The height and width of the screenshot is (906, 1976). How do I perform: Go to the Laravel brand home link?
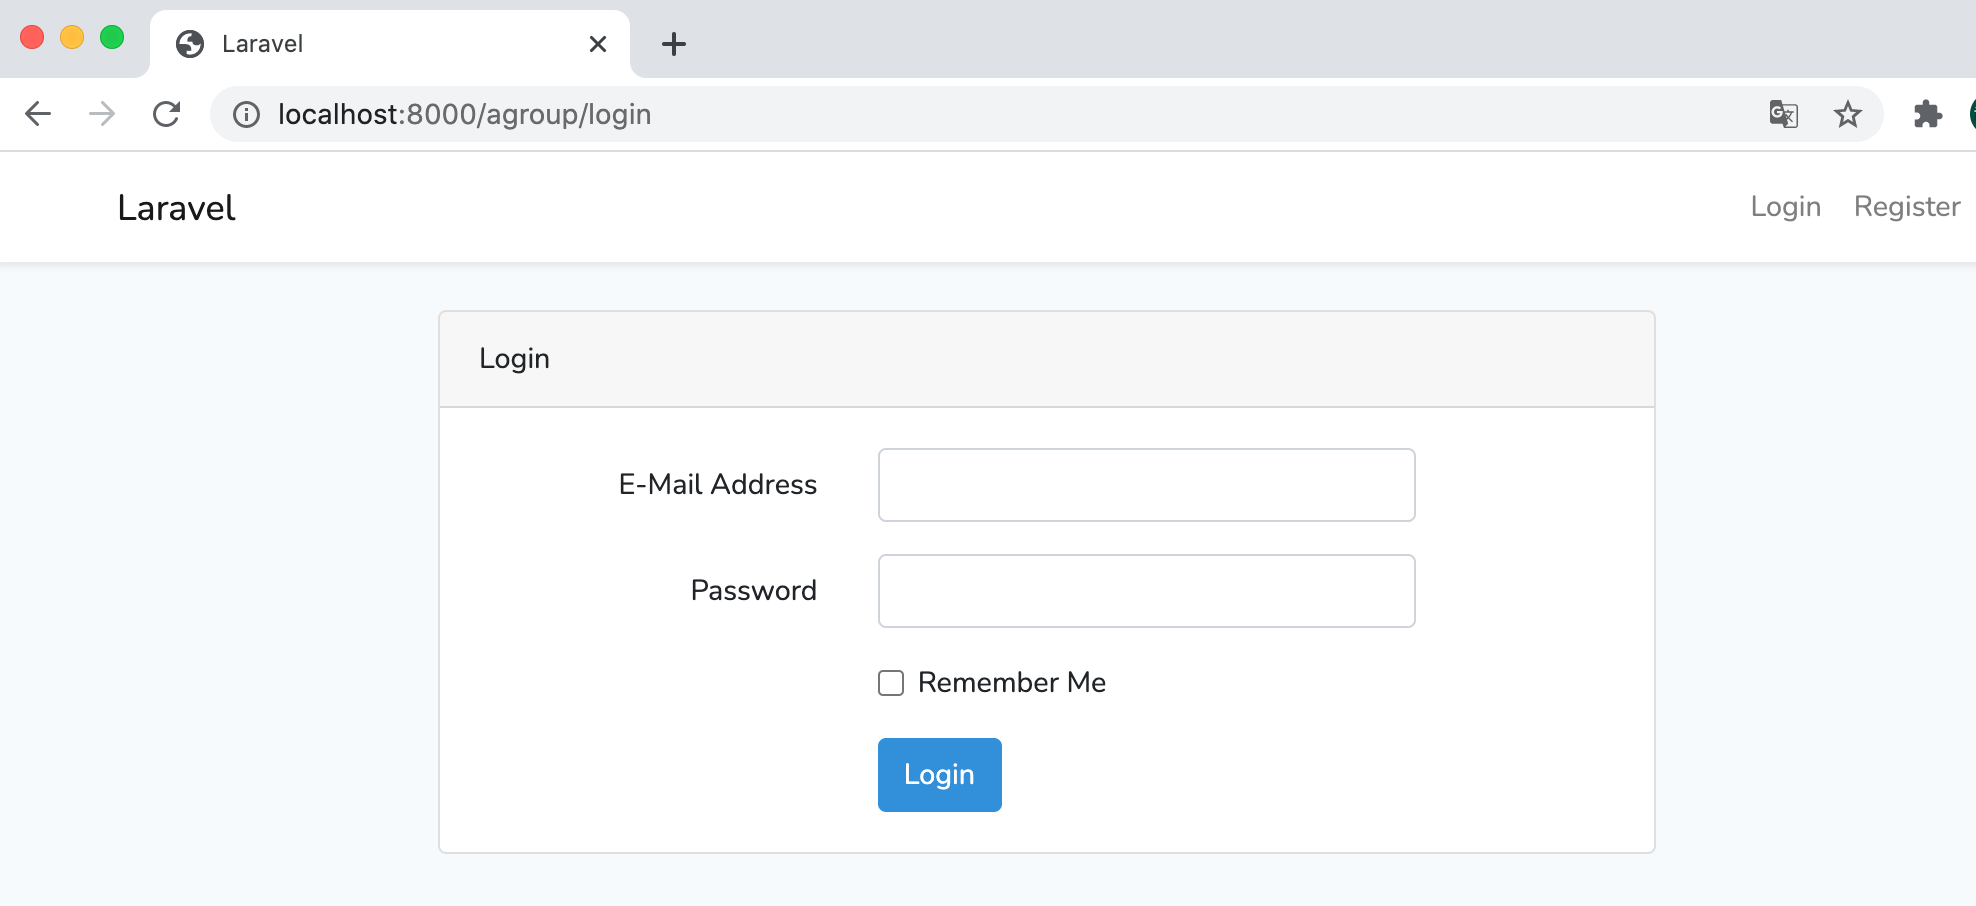click(176, 208)
